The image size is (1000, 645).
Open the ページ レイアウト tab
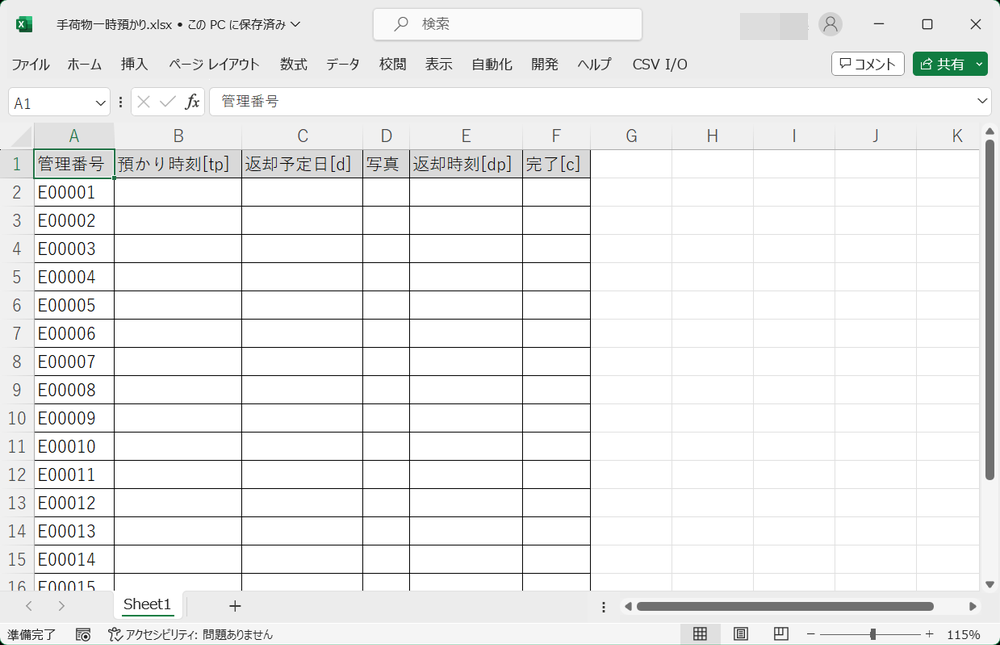[x=214, y=64]
